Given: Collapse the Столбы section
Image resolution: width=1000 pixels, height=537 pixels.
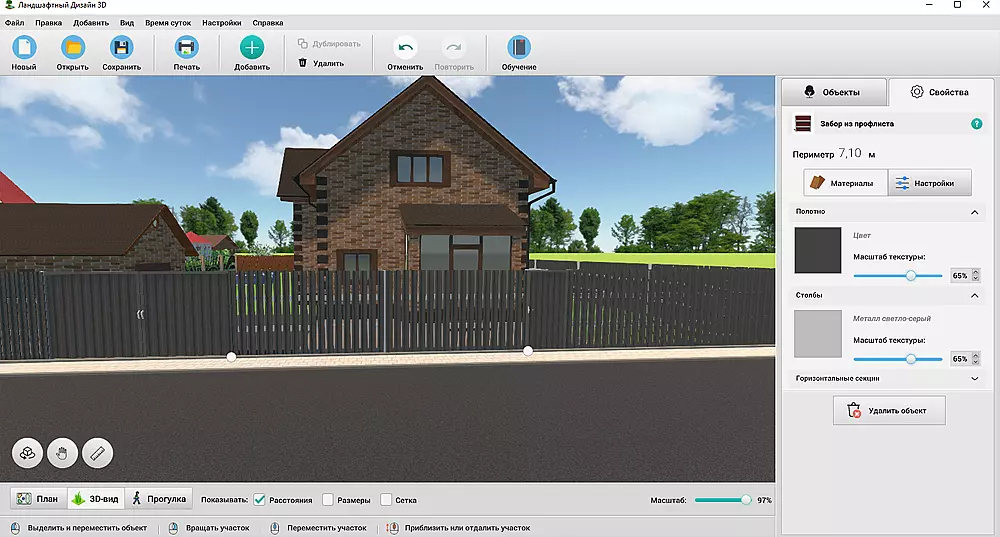Looking at the screenshot, I should tap(974, 296).
